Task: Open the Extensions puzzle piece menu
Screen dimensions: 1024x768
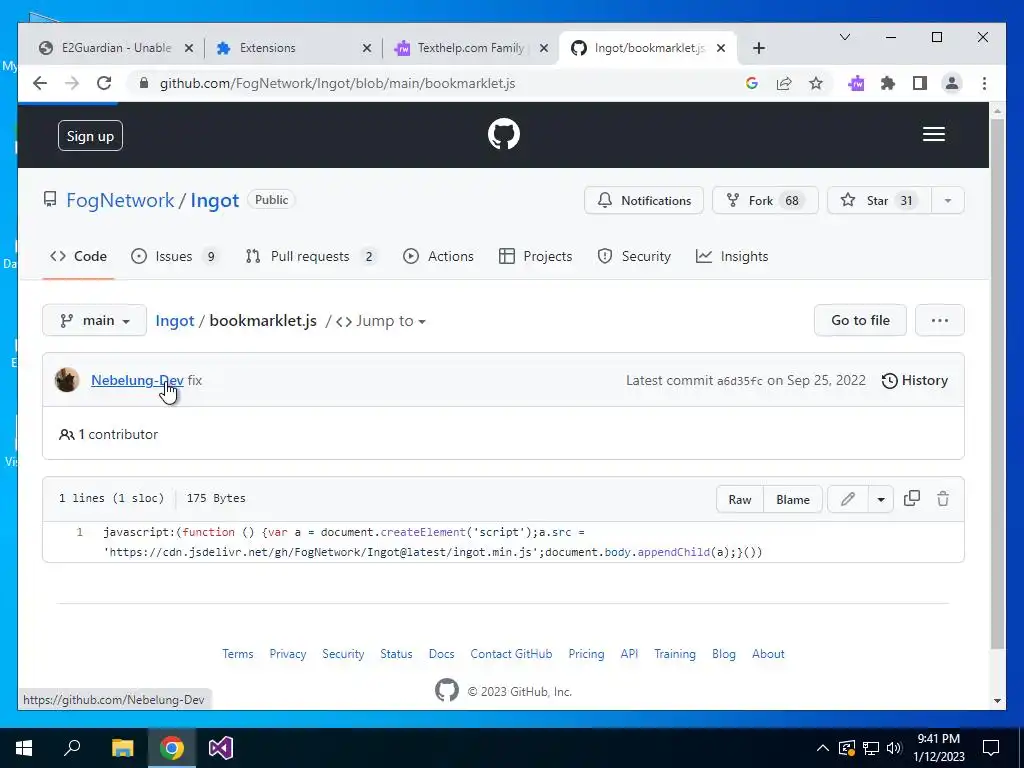Action: click(888, 84)
